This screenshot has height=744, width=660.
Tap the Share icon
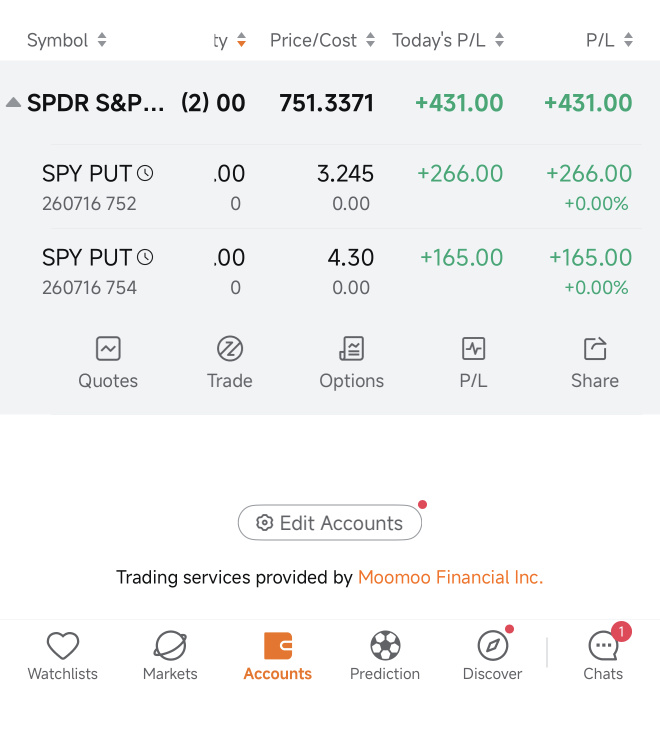[x=595, y=349]
